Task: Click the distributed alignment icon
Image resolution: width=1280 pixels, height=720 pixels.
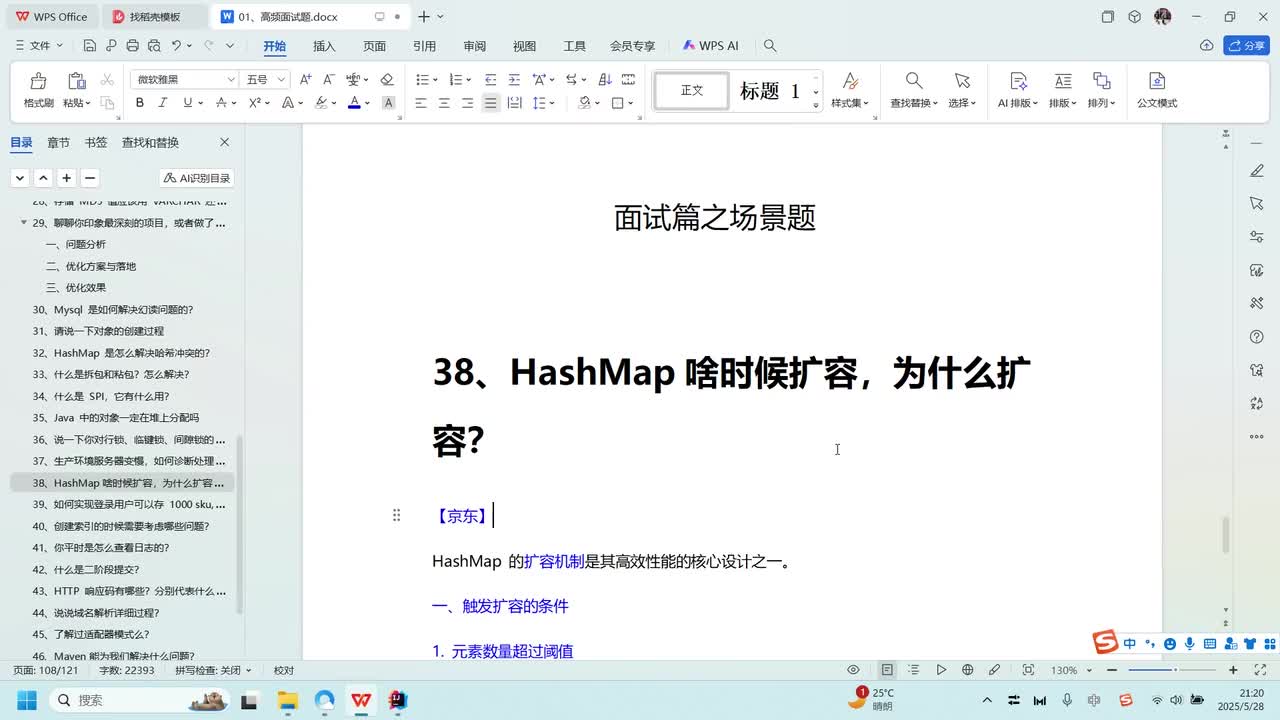Action: 514,103
